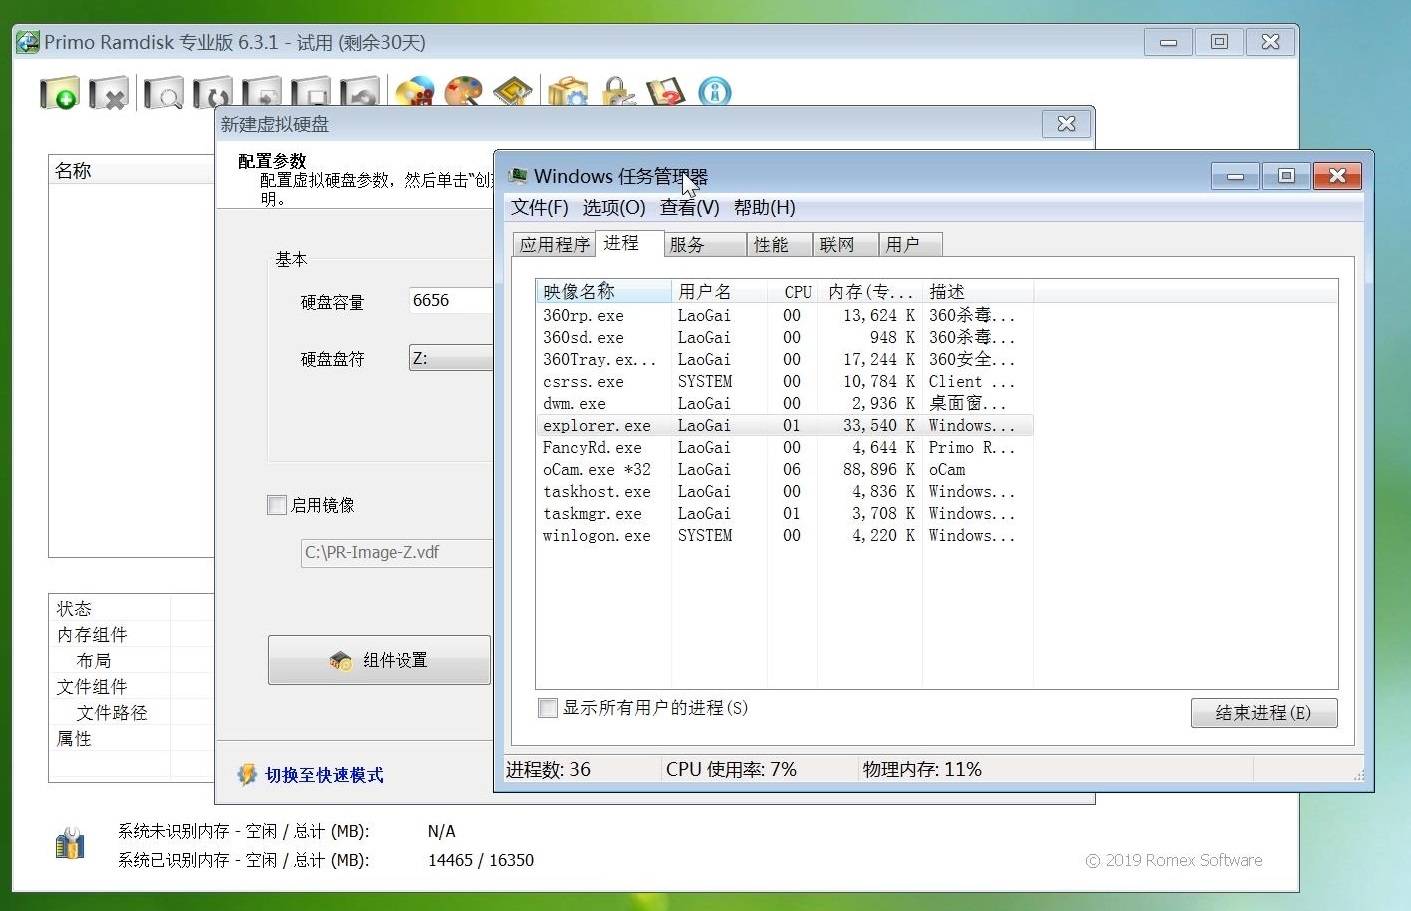Click the tools icon beside memory statistics
1411x911 pixels.
click(x=69, y=843)
